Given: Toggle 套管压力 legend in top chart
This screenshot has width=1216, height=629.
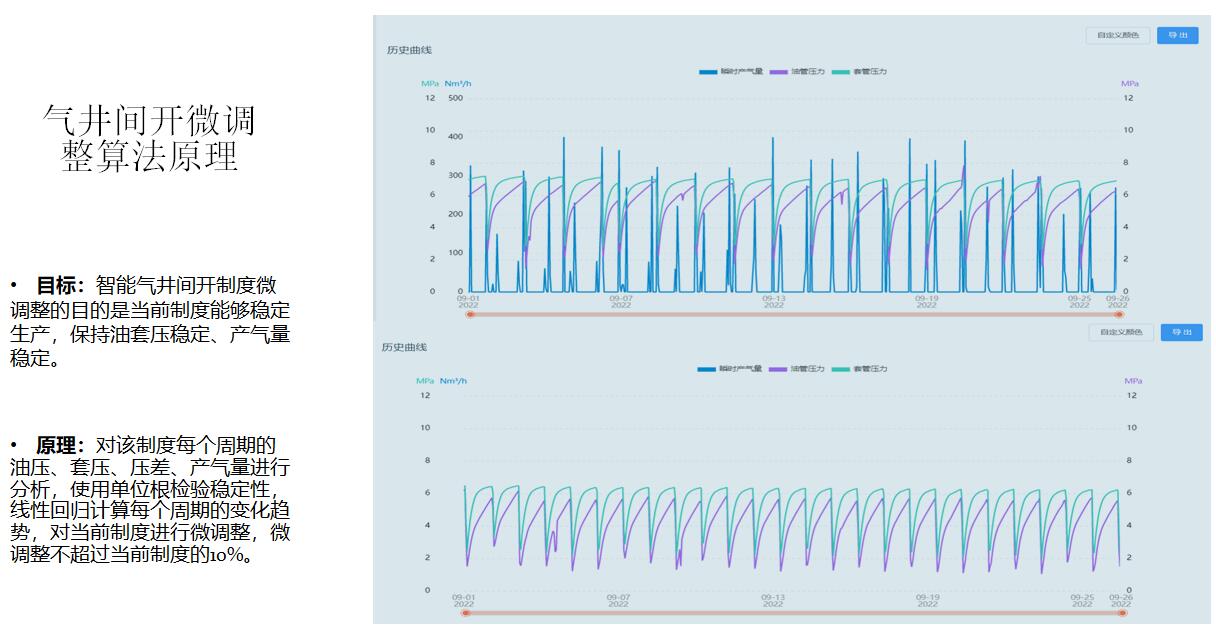Looking at the screenshot, I should pos(859,72).
